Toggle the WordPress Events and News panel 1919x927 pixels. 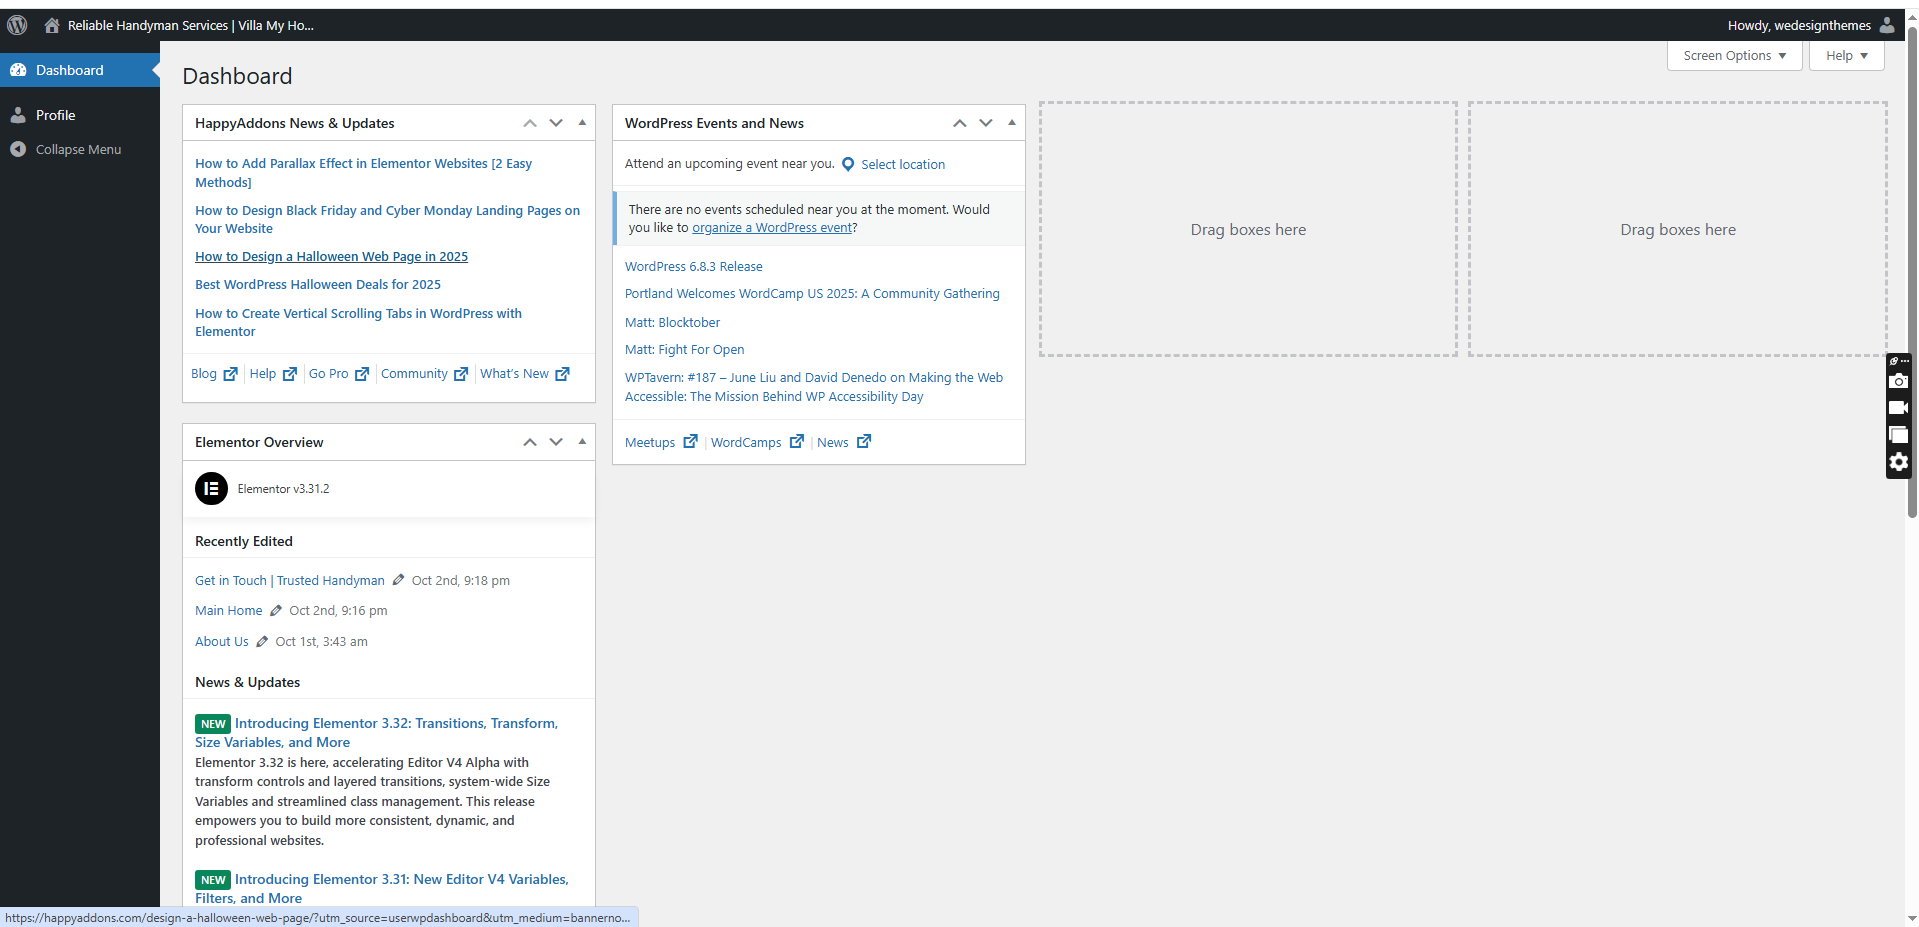coord(1012,123)
